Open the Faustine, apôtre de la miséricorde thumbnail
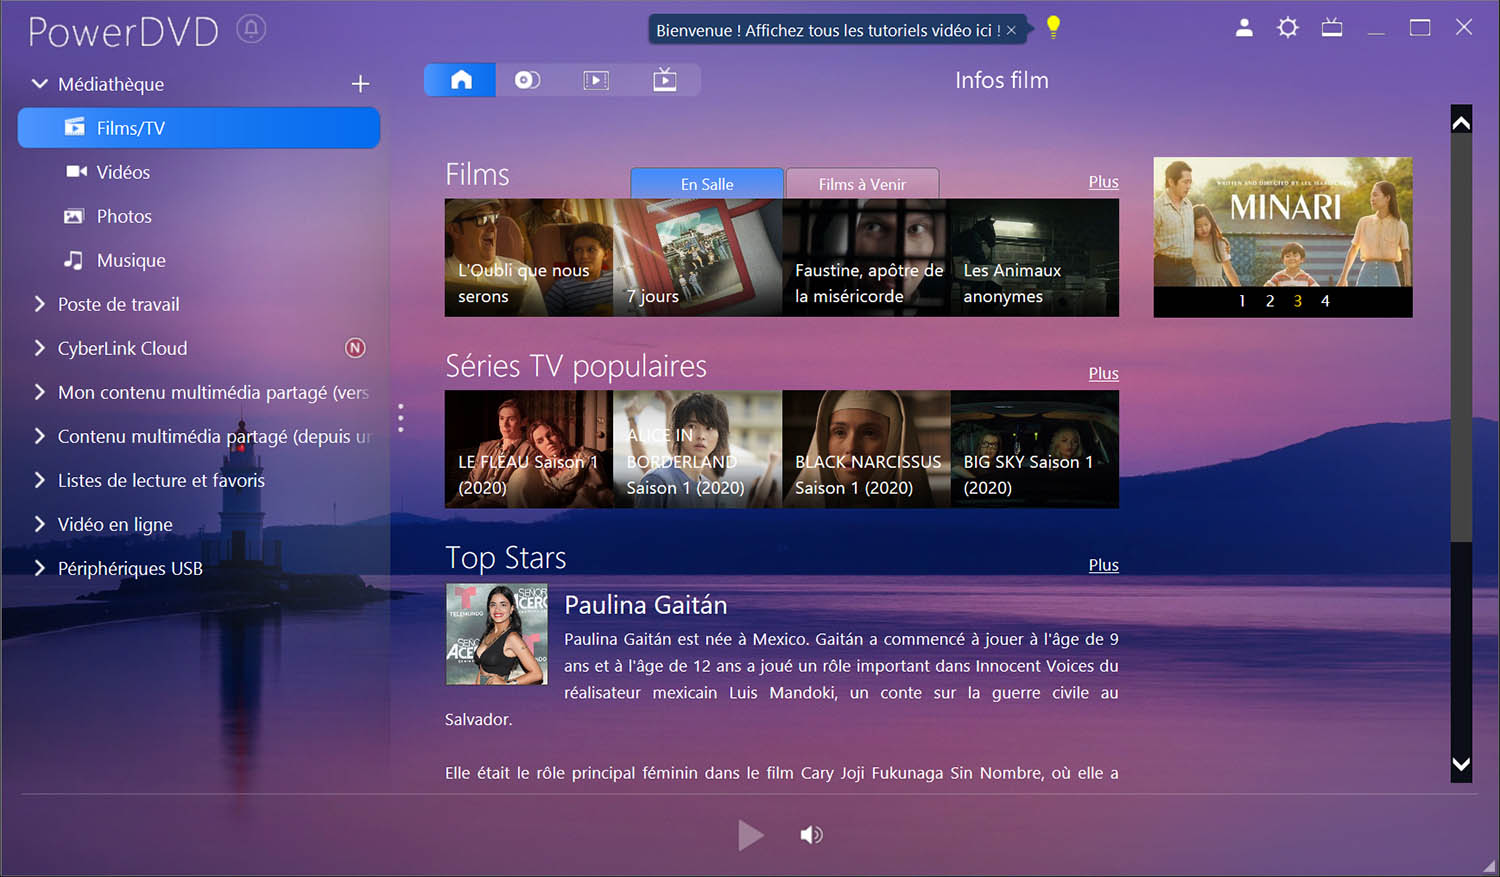 click(866, 258)
